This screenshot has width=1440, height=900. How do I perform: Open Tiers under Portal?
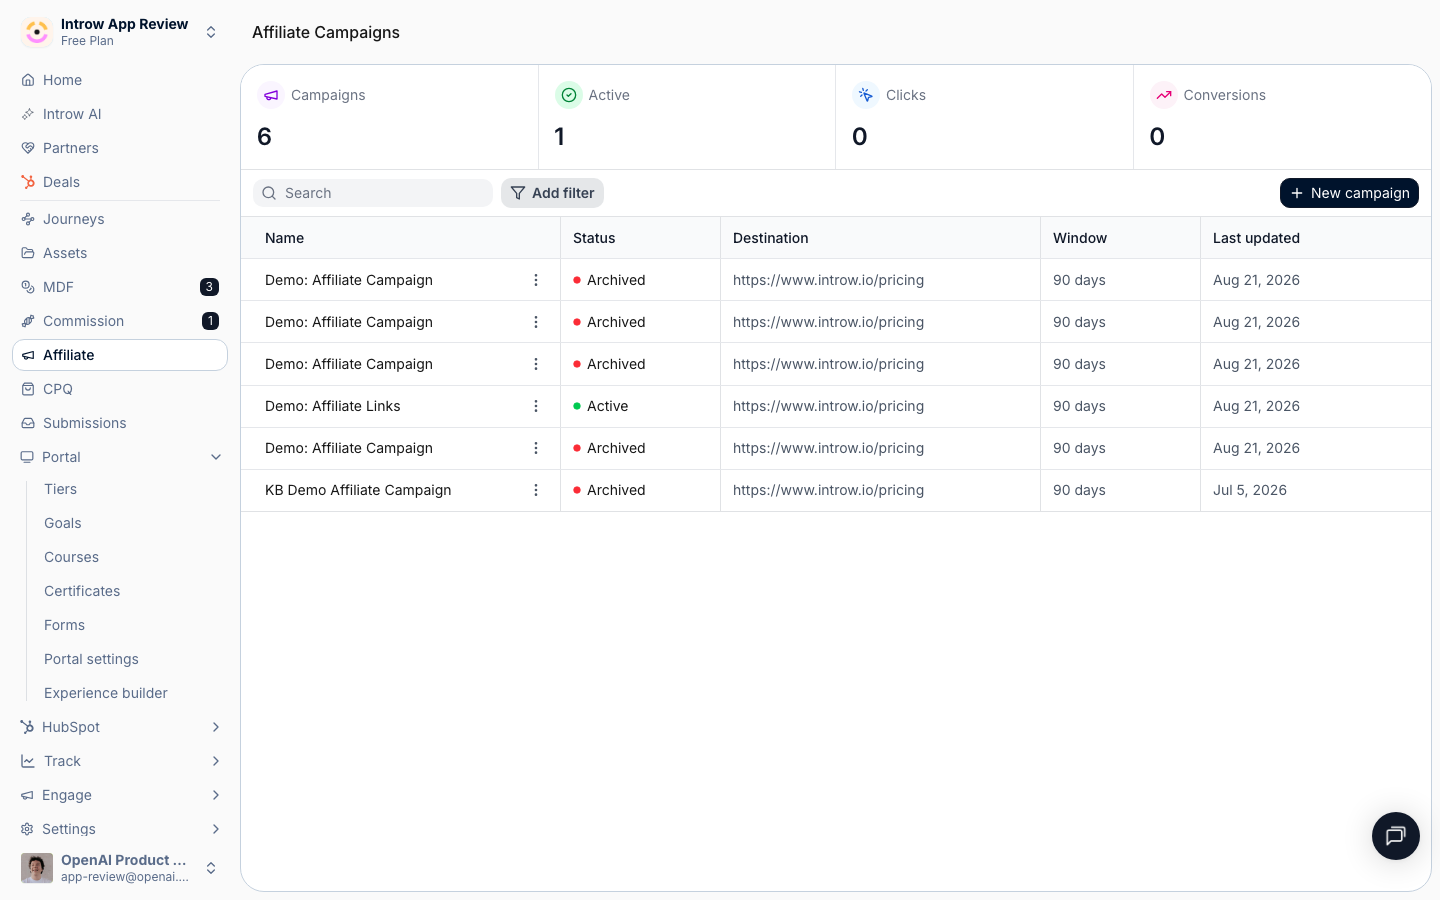click(x=60, y=489)
